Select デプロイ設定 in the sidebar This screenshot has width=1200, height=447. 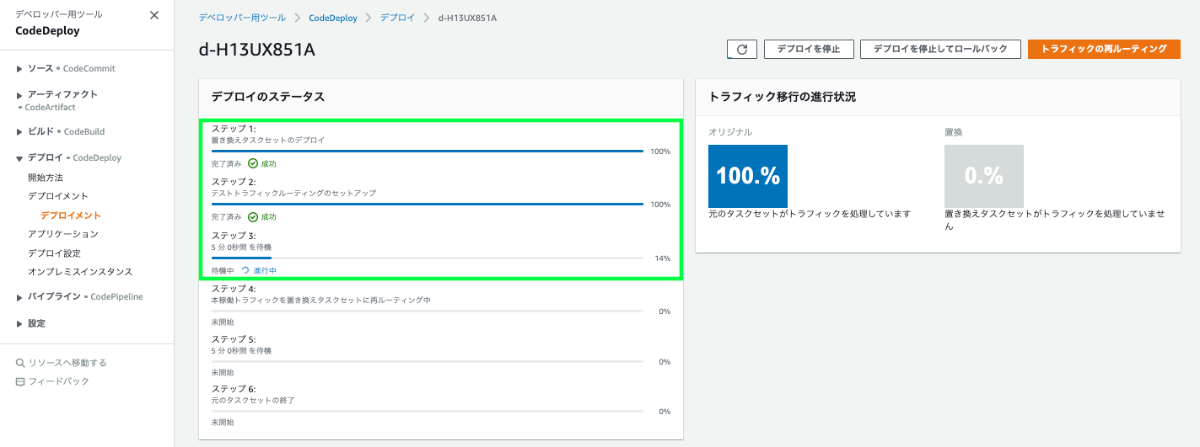(54, 253)
